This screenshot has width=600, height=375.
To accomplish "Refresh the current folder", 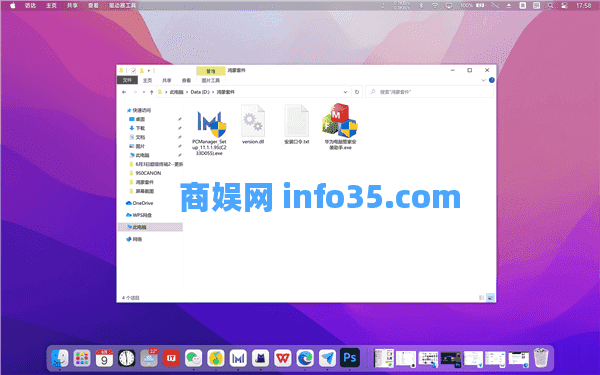I will pos(357,92).
